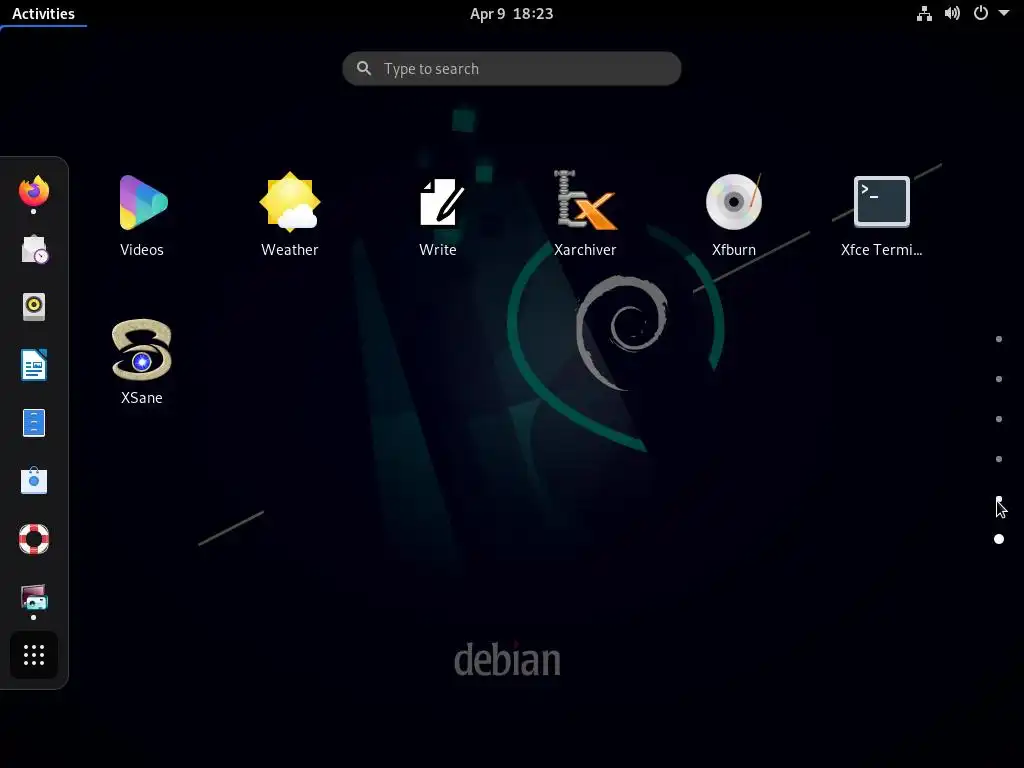Click the Activities button
The width and height of the screenshot is (1024, 768).
(43, 14)
